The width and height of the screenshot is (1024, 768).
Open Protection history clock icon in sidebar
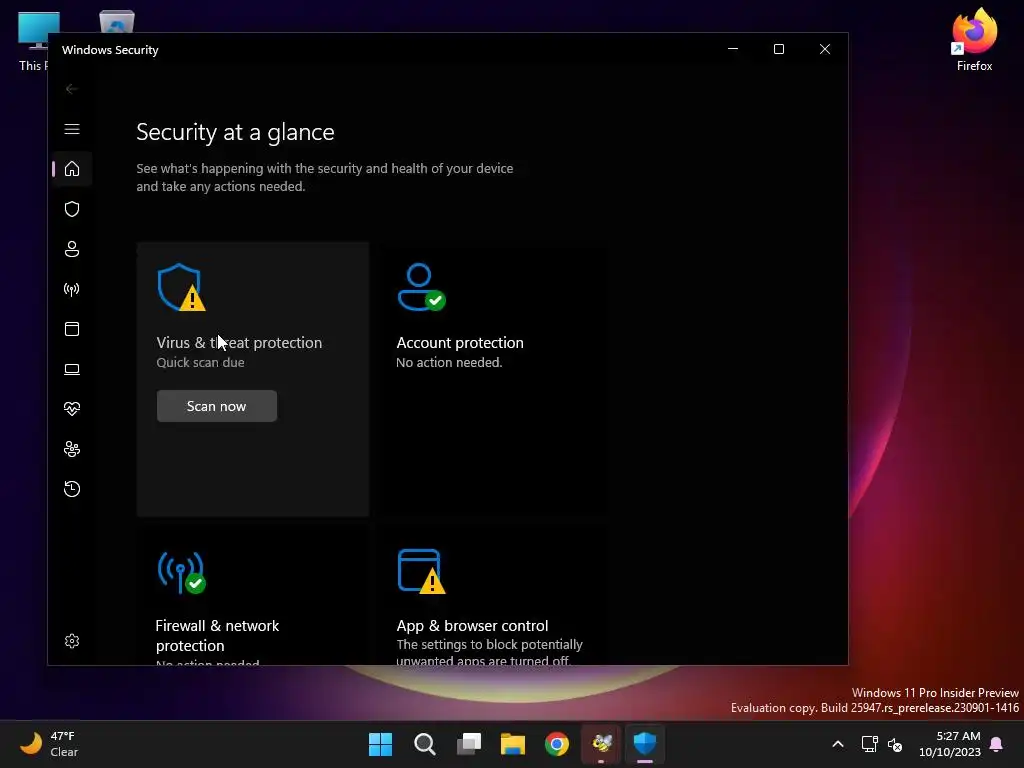click(x=72, y=488)
